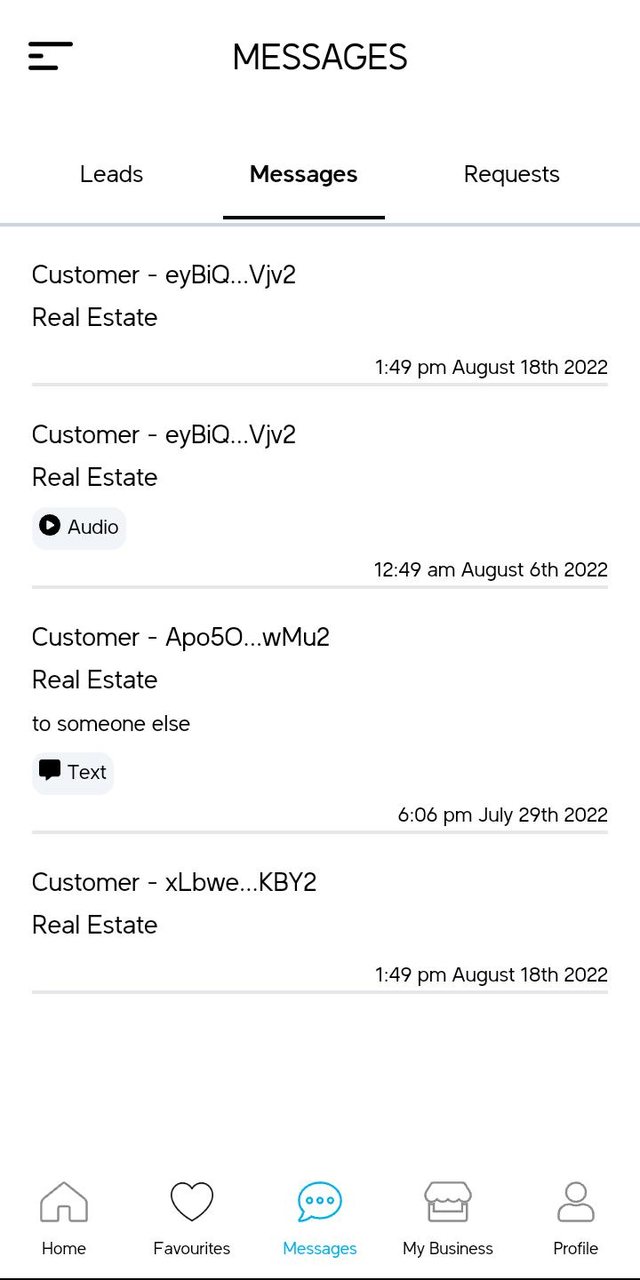Tap the Favourites label in bottom bar
Screen dimensions: 640x1280
coord(191,1248)
